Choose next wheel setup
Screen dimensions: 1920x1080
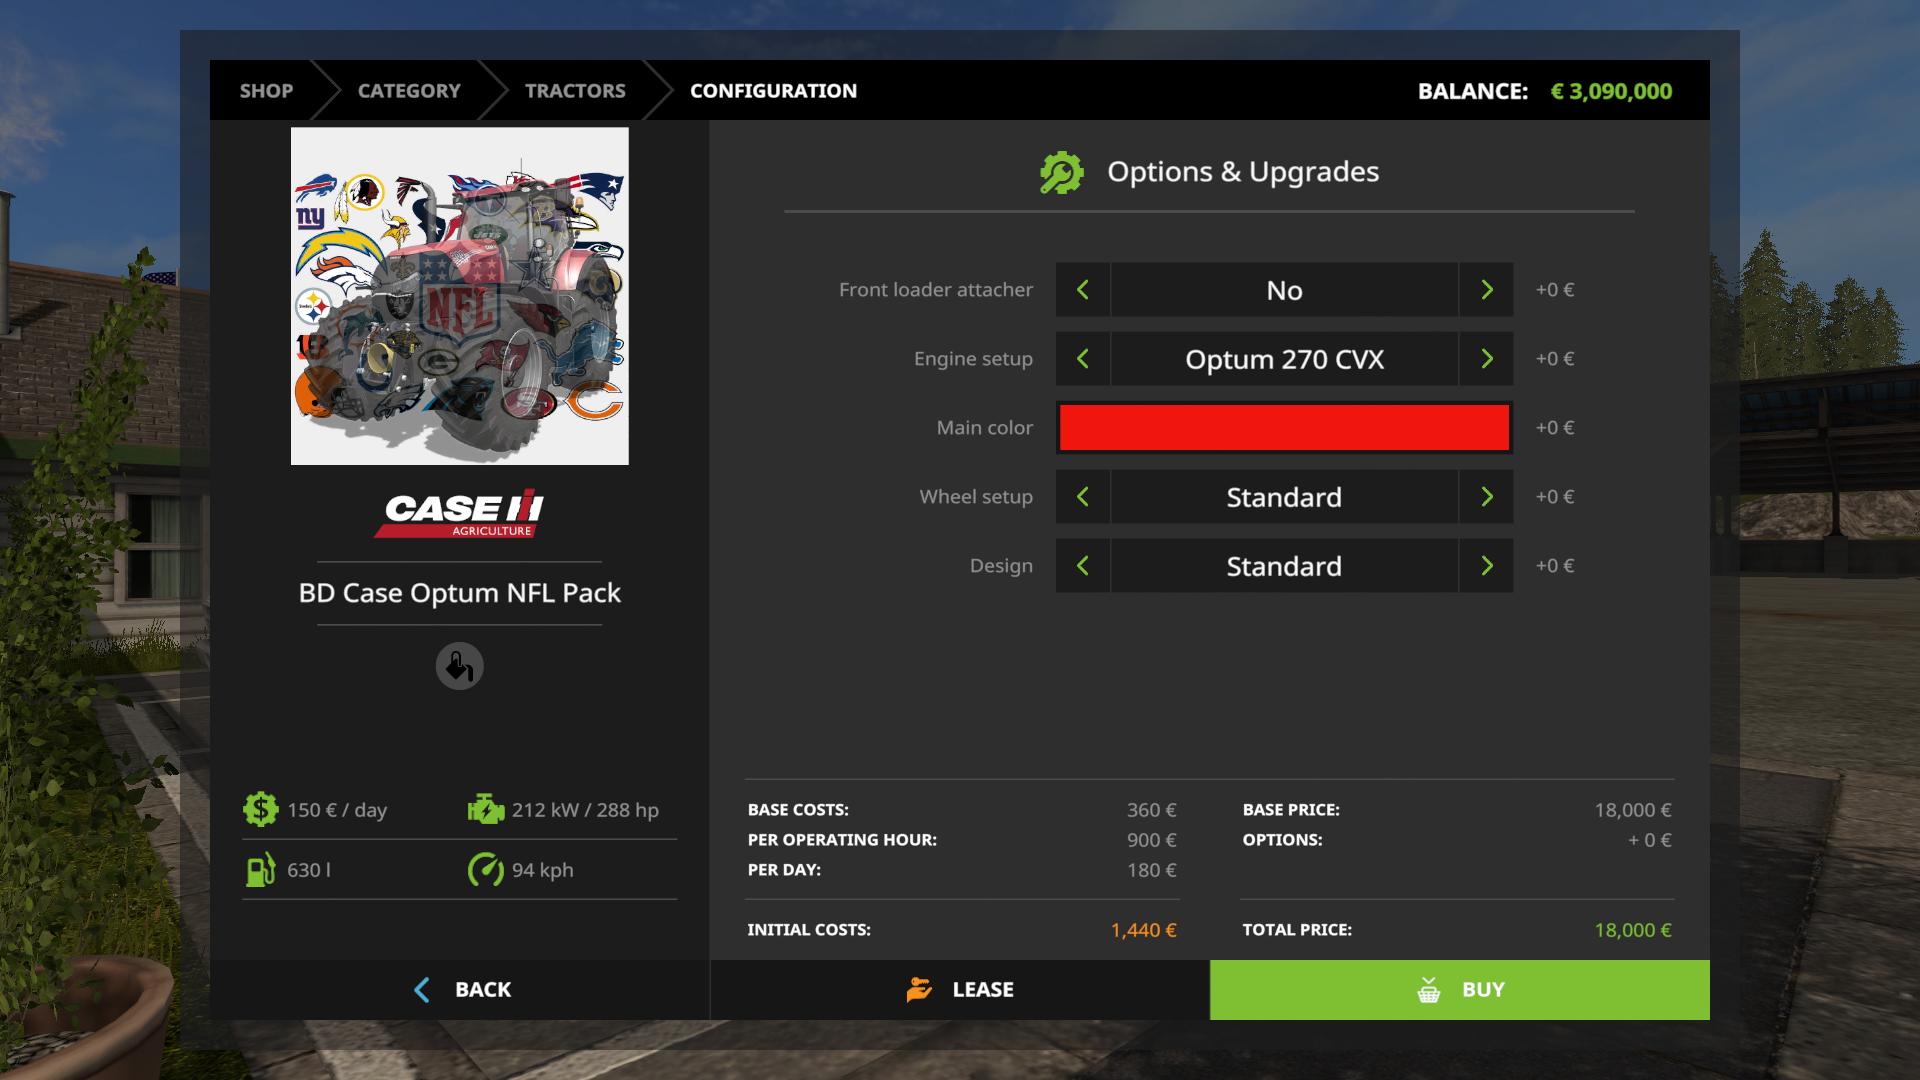[x=1486, y=497]
